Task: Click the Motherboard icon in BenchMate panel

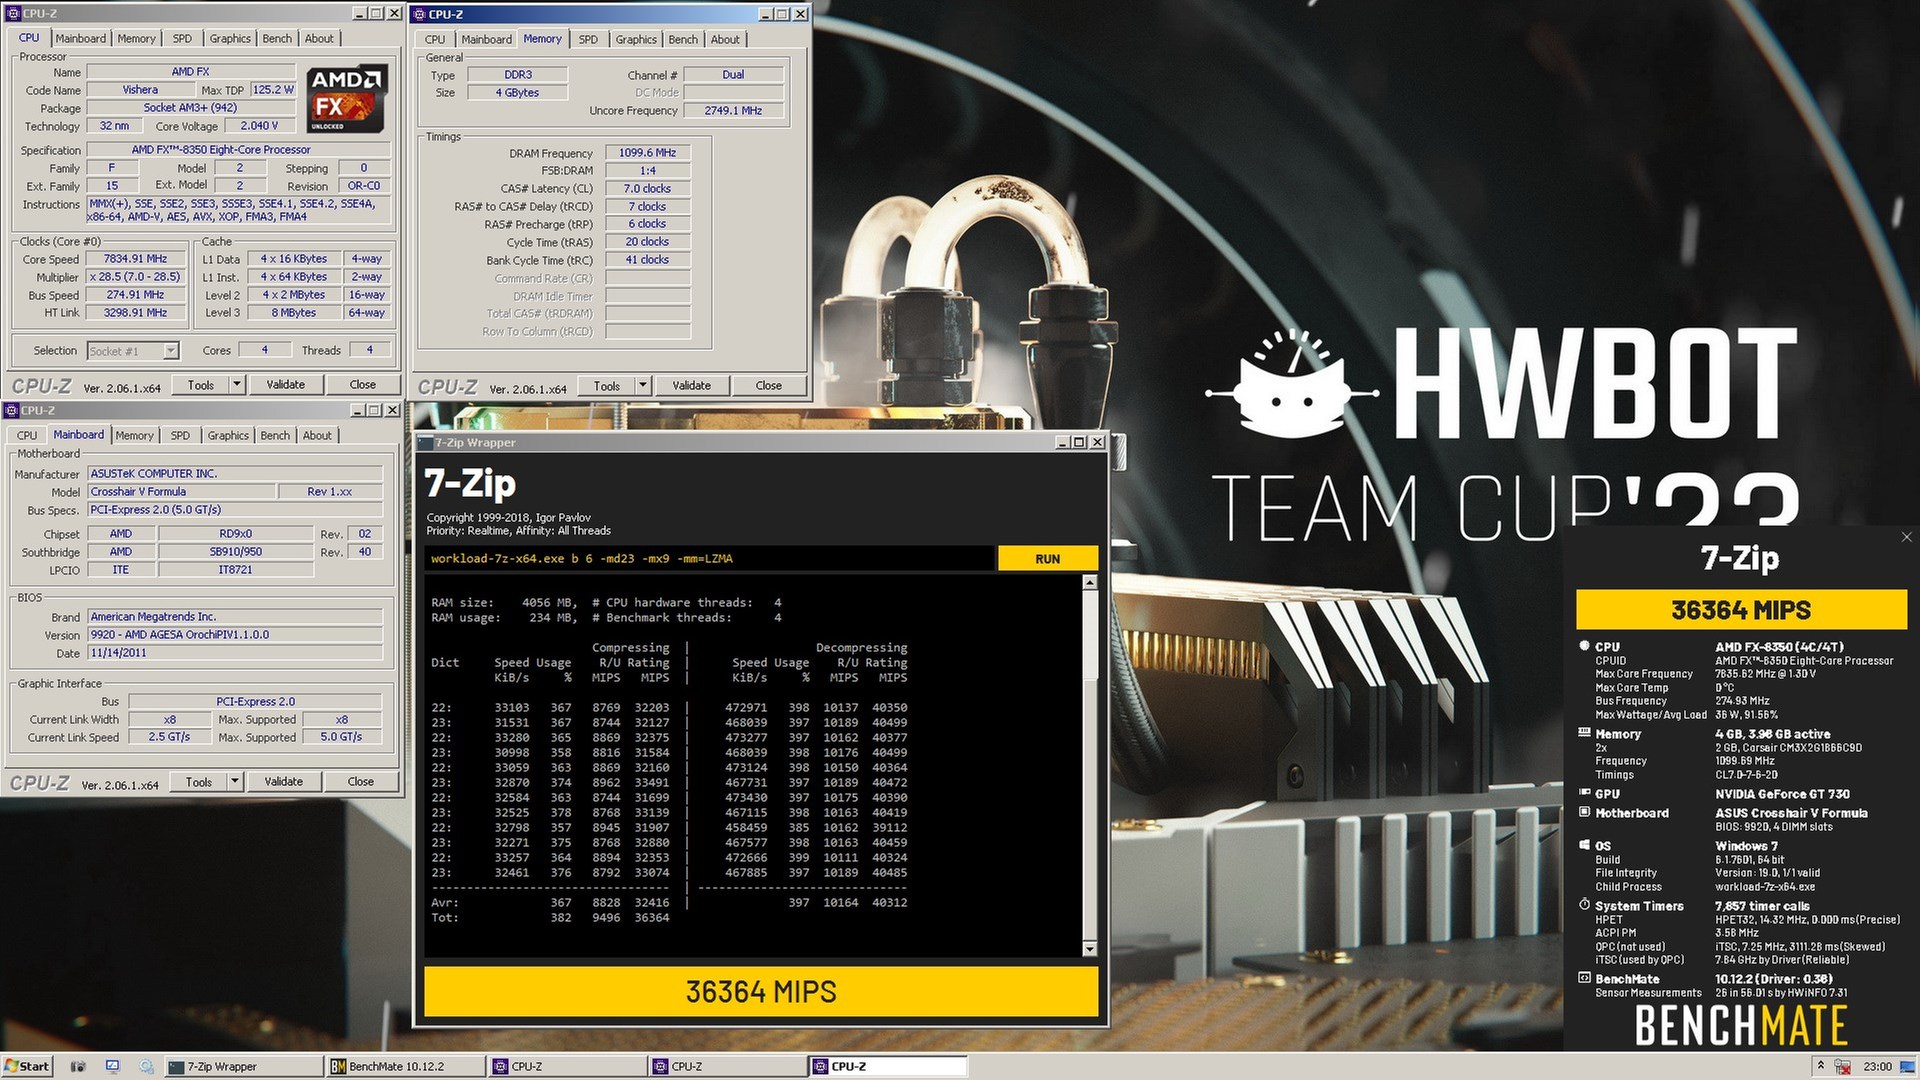Action: [x=1584, y=812]
